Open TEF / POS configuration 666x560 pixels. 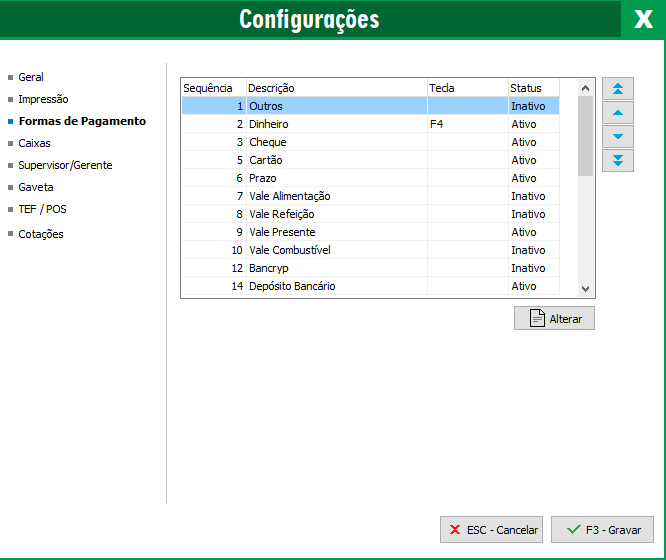pos(42,209)
